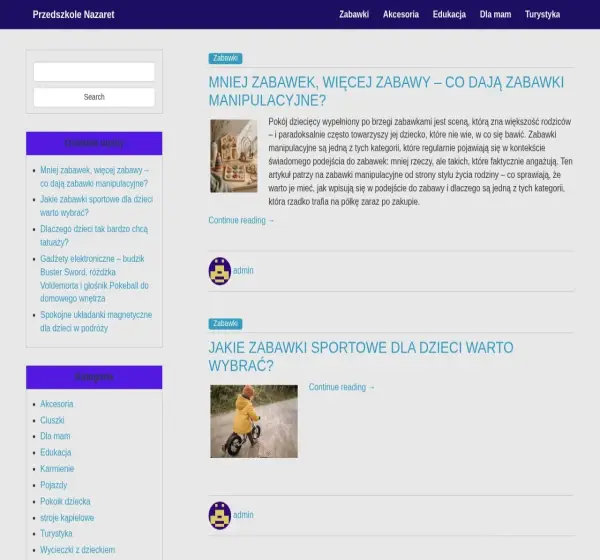The width and height of the screenshot is (600, 560).
Task: Select Dla mam in the categories list
Action: coord(55,436)
